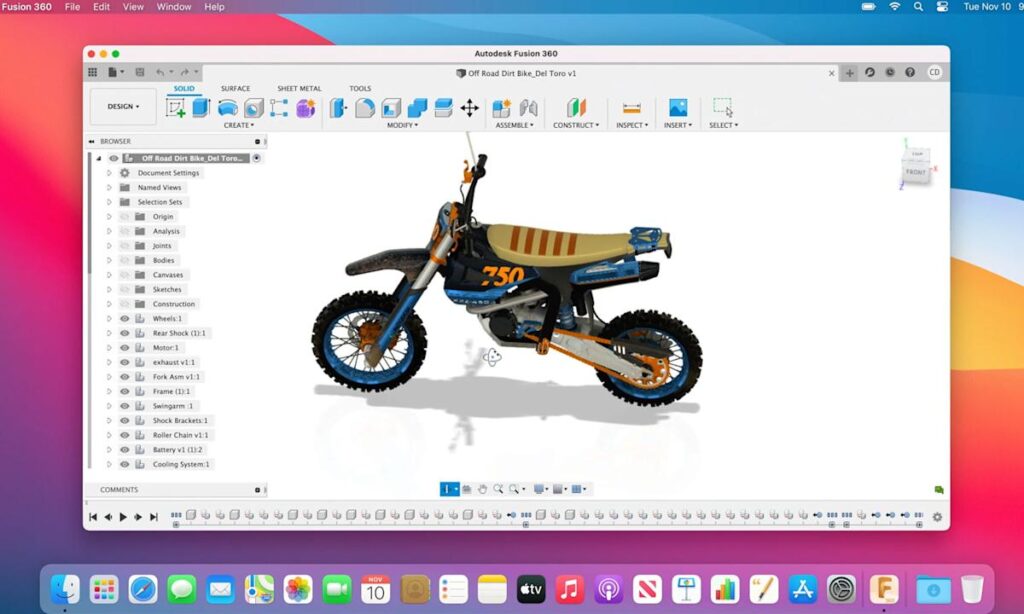Click the Orbit tool below the canvas
Viewport: 1024px width, 614px height.
467,489
